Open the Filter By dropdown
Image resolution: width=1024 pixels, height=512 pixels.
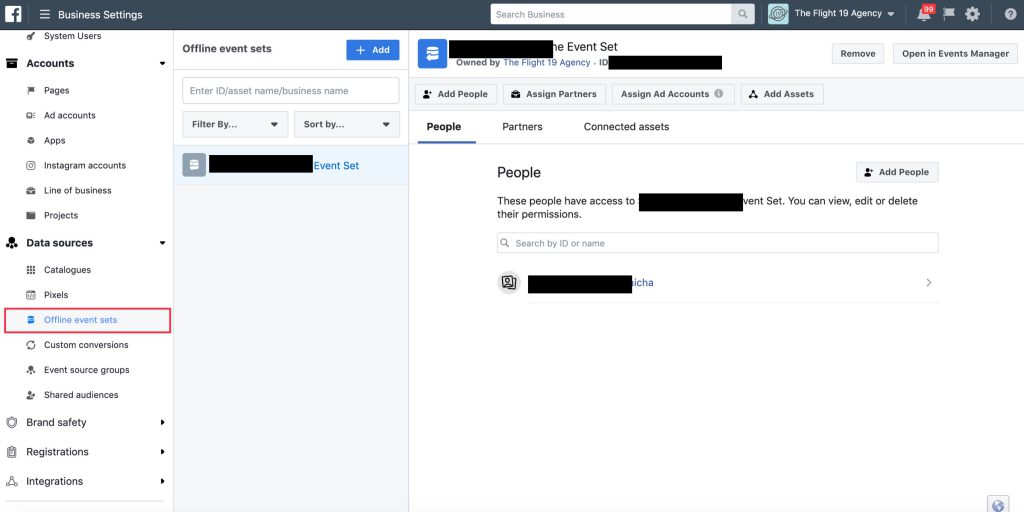[x=234, y=124]
